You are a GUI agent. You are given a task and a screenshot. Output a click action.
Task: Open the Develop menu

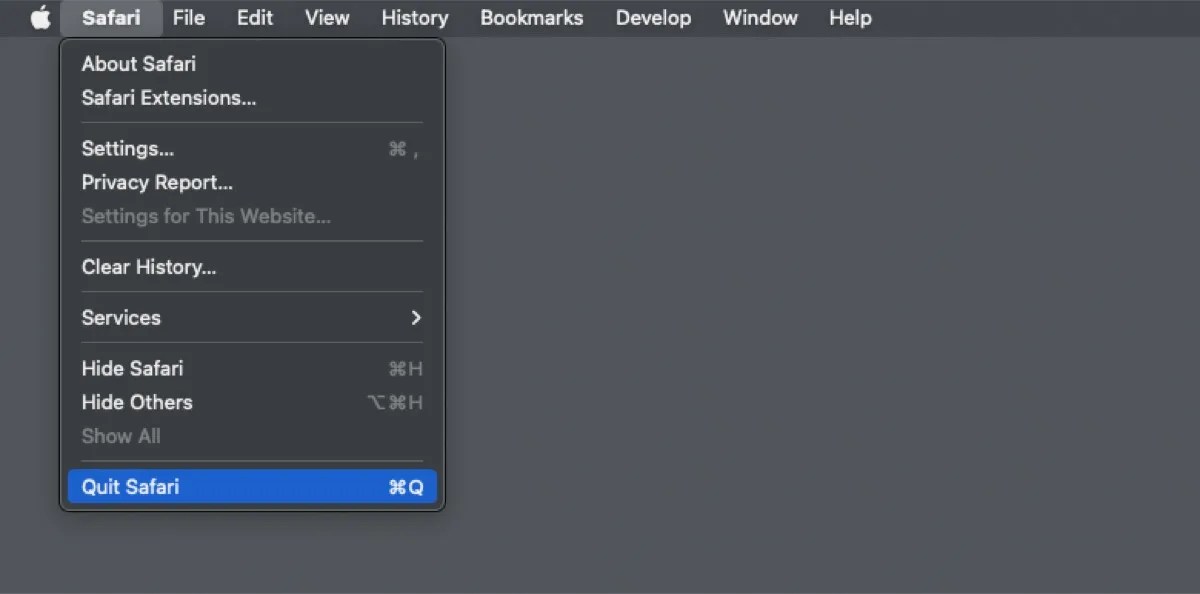[653, 17]
